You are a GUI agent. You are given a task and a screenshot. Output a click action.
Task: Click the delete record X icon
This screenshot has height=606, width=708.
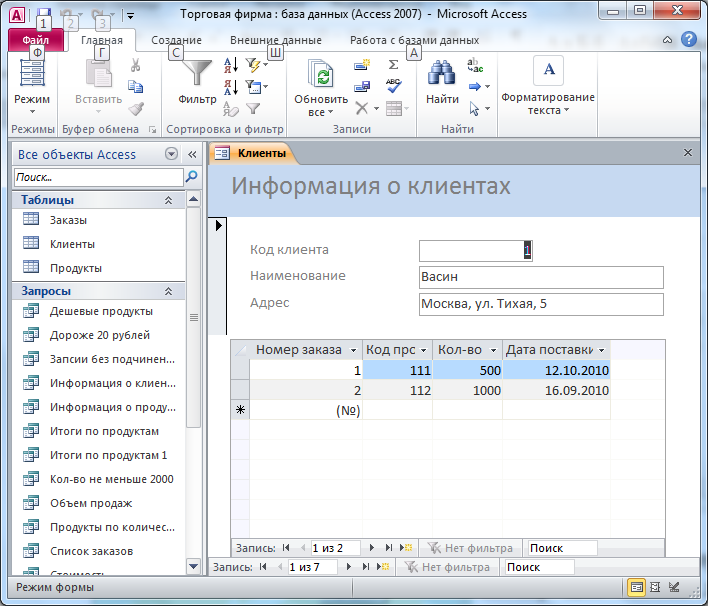click(x=362, y=108)
